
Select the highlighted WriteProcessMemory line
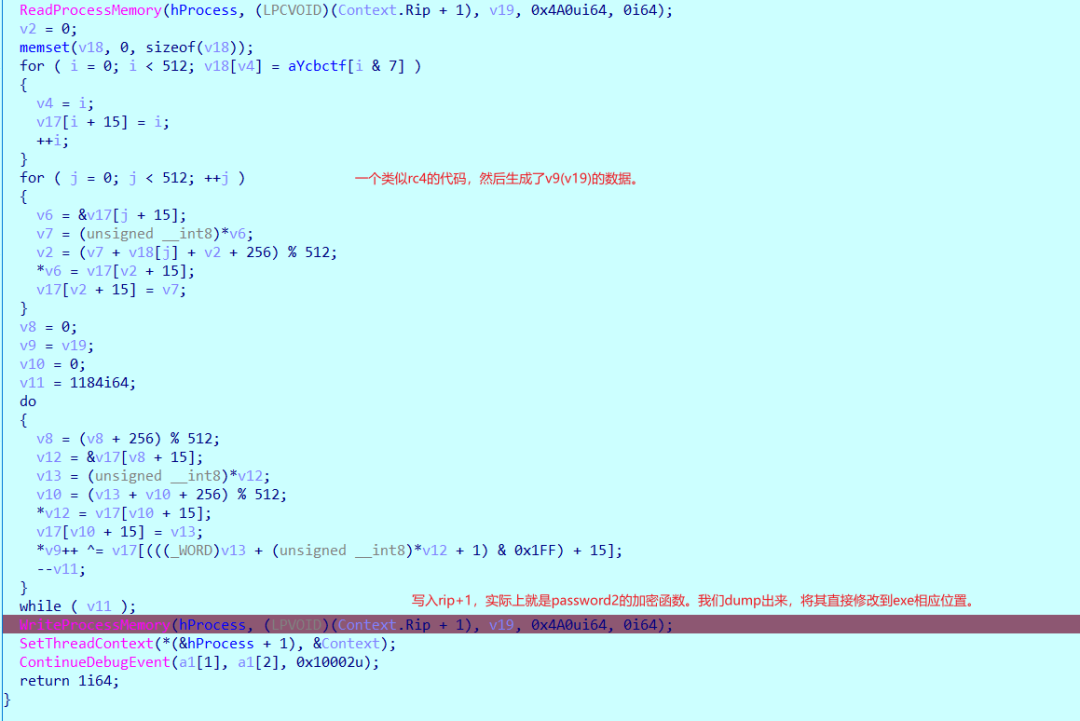[x=541, y=625]
